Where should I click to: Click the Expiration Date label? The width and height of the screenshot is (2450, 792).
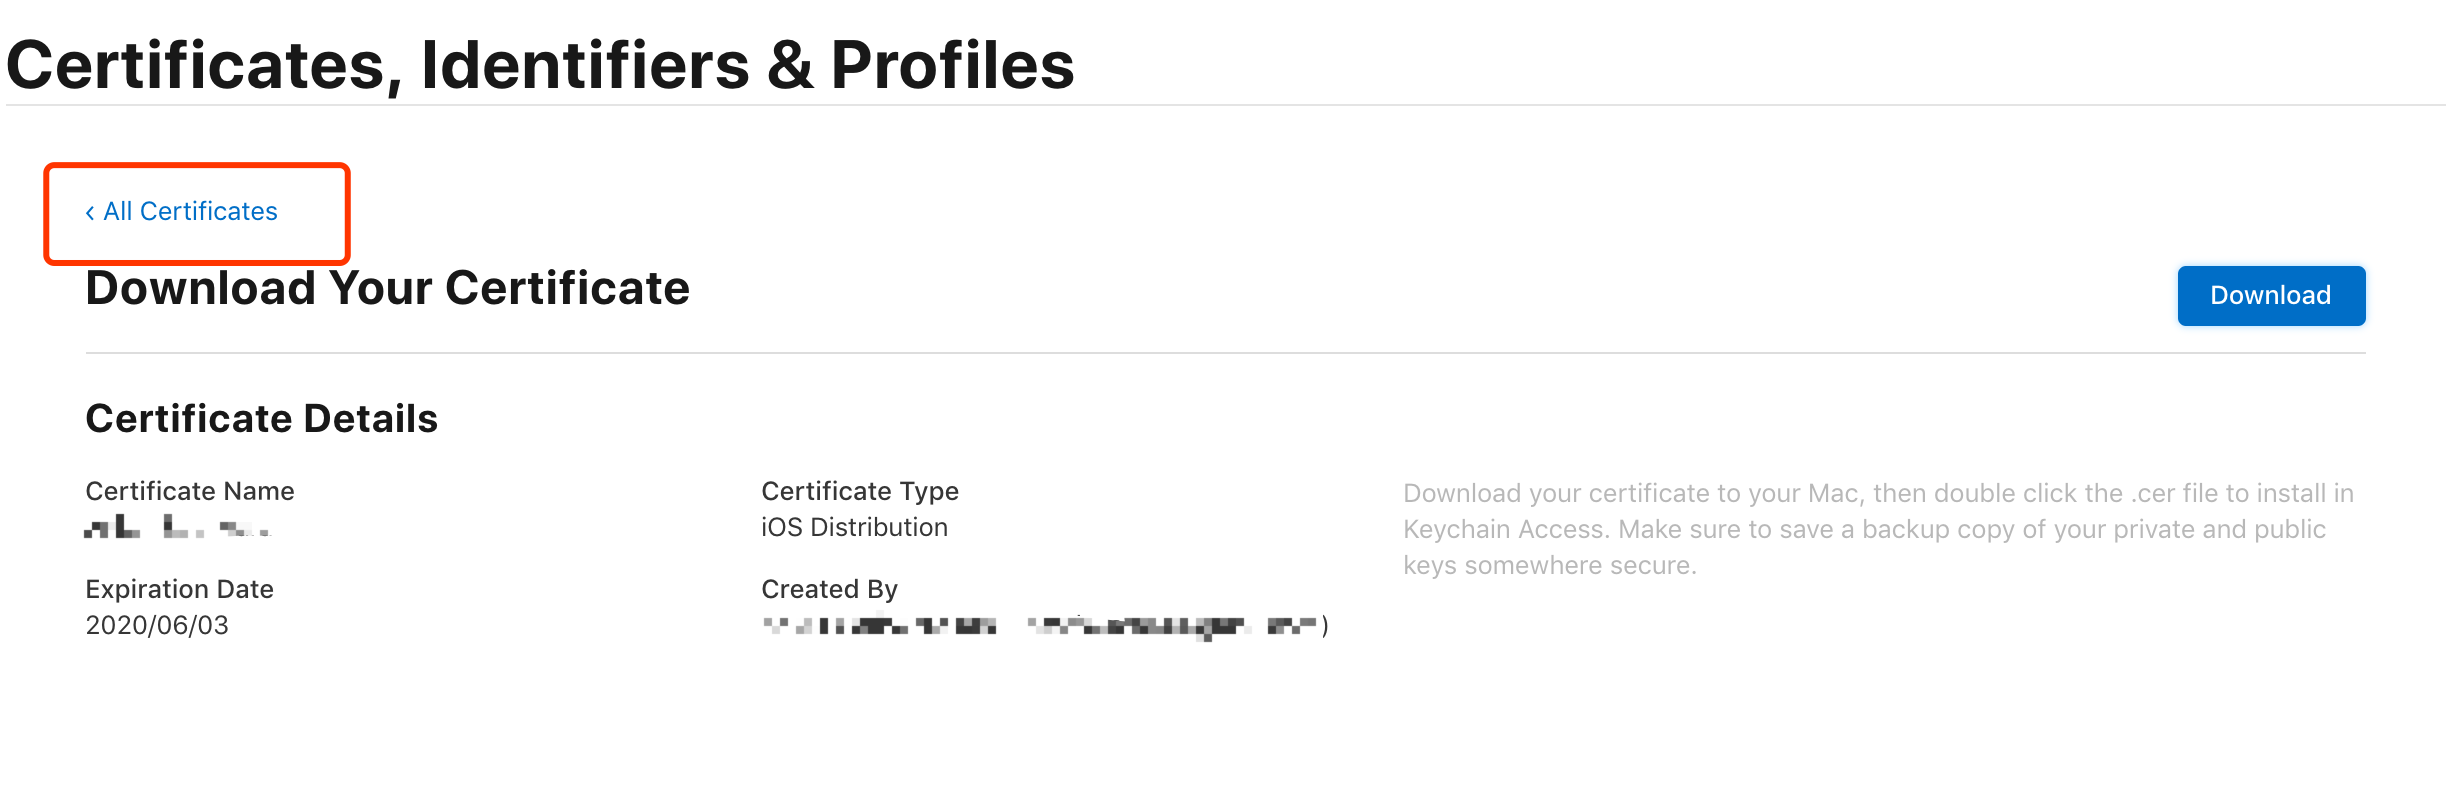point(180,589)
